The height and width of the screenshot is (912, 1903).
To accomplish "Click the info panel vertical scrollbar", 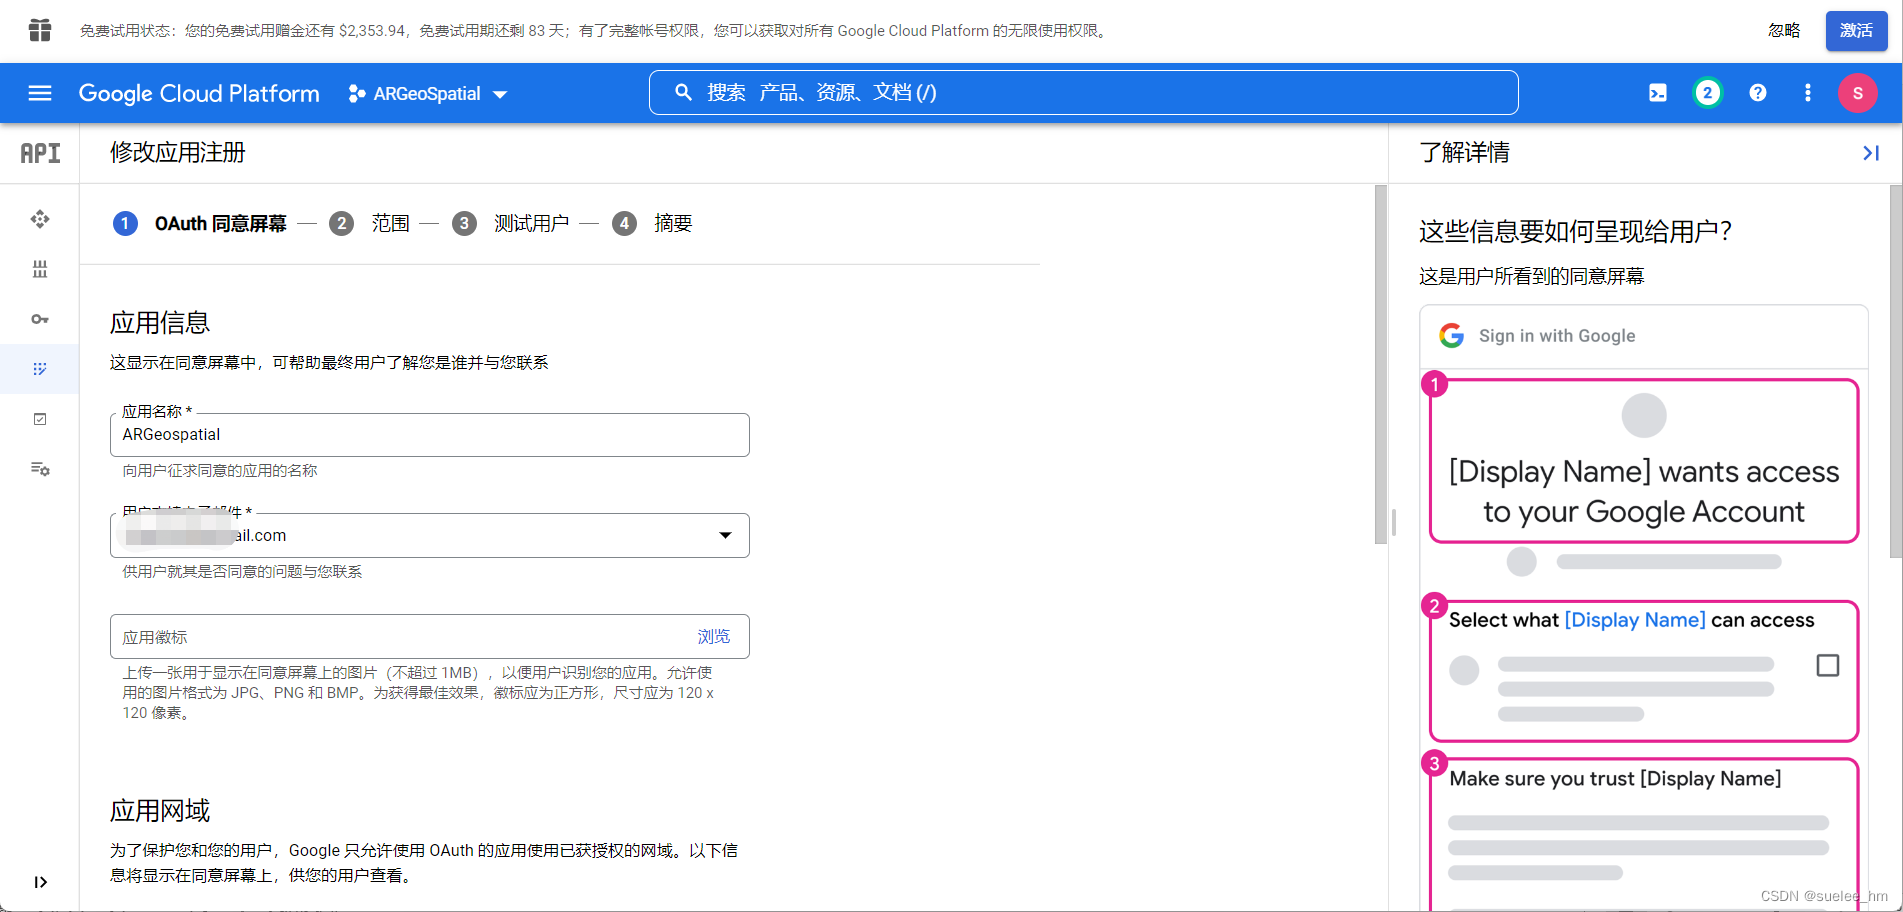I will pos(1896,370).
